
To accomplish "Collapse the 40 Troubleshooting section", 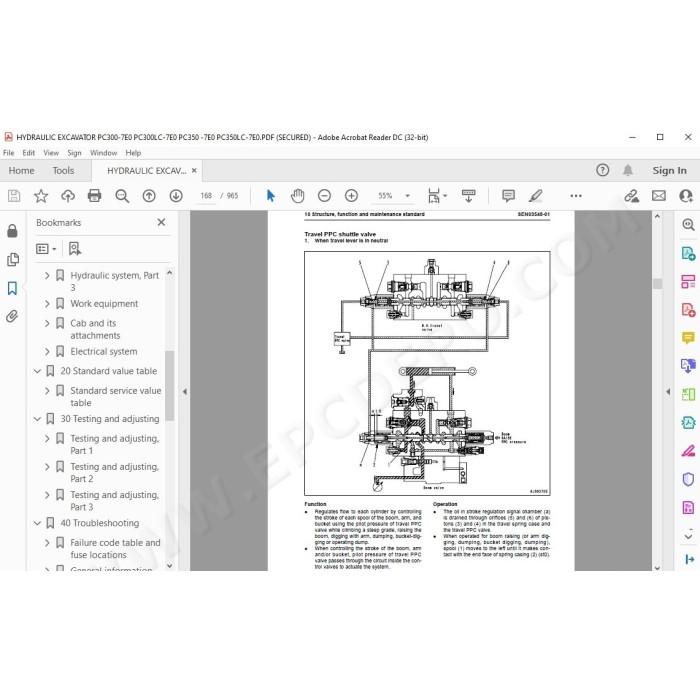I will coord(38,523).
